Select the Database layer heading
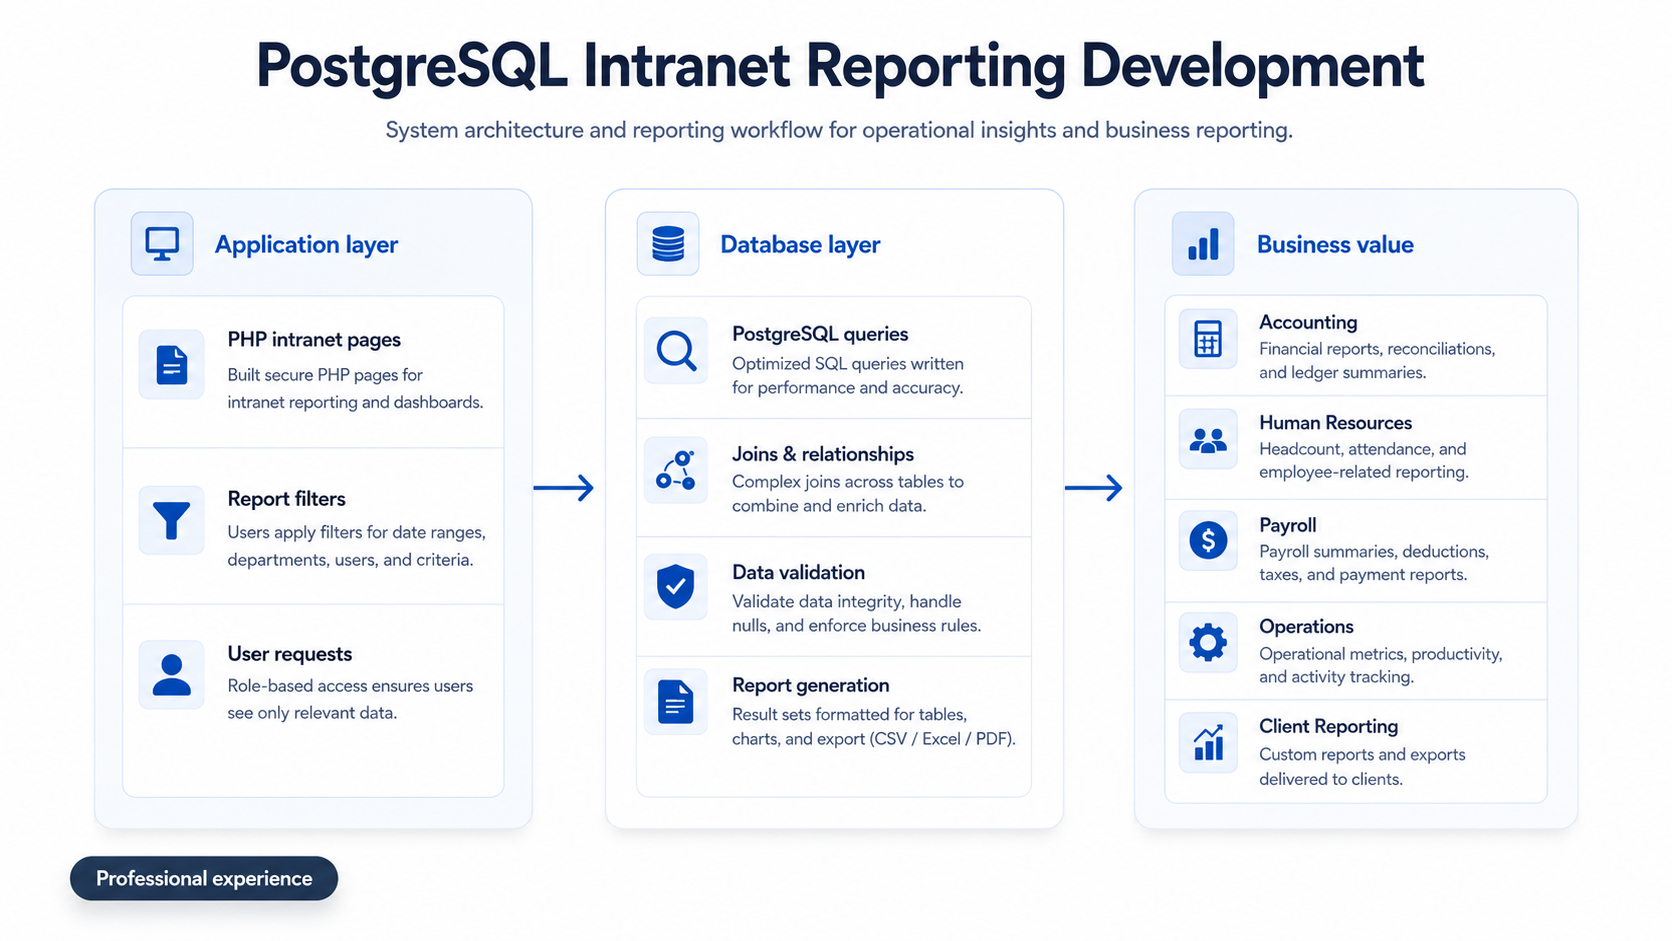The height and width of the screenshot is (941, 1672). [800, 244]
